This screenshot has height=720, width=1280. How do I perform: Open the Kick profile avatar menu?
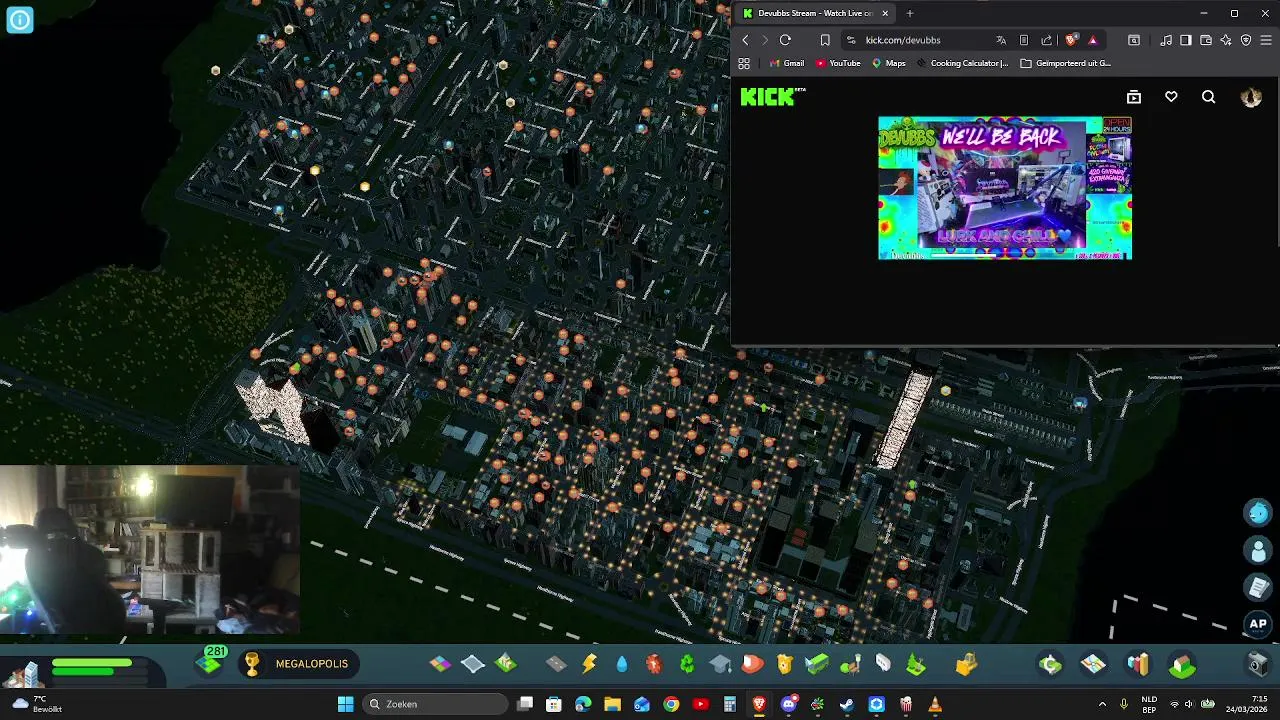(1251, 97)
